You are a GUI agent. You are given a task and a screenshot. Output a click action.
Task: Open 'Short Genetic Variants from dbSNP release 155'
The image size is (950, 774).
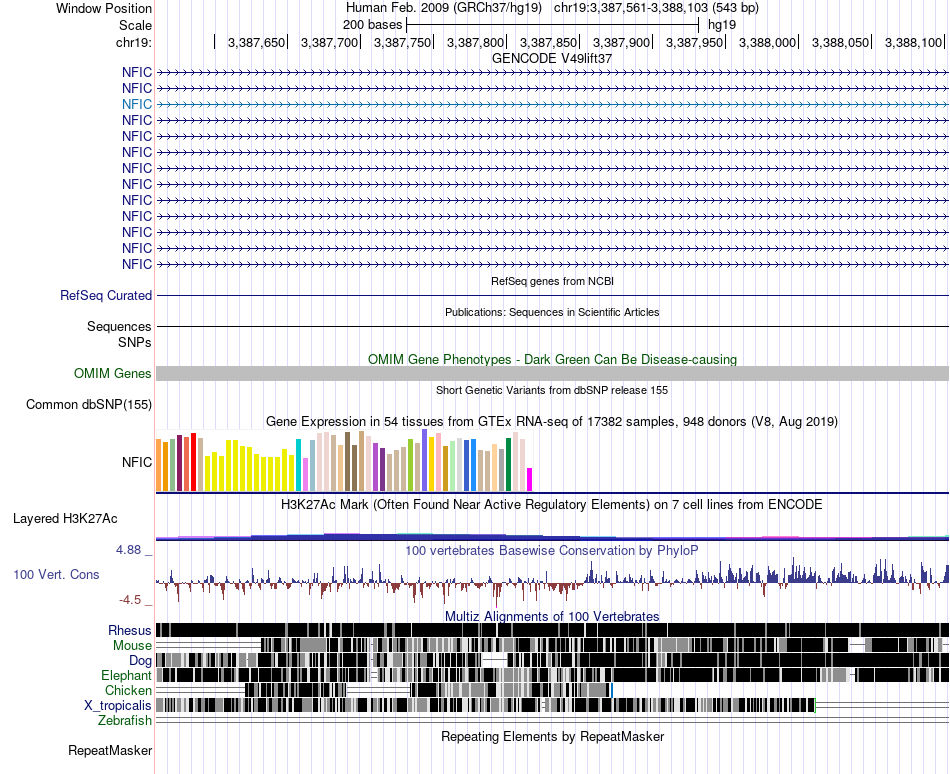[x=552, y=390]
